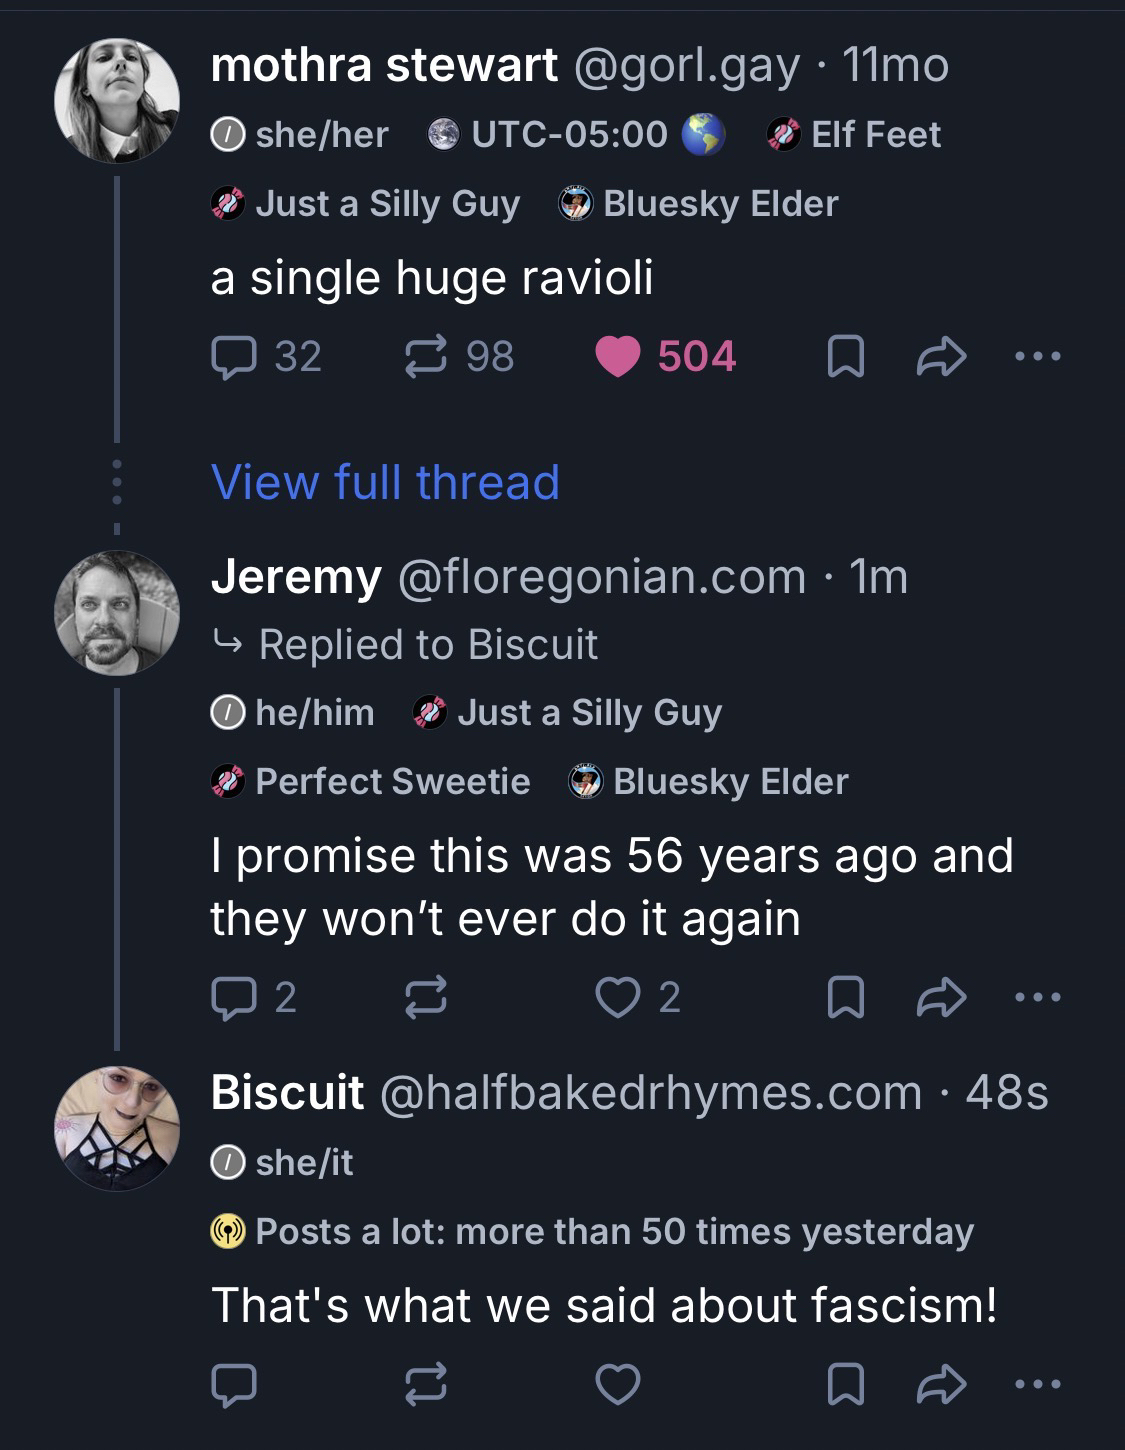Reply to Jeremy's post

coord(234,997)
